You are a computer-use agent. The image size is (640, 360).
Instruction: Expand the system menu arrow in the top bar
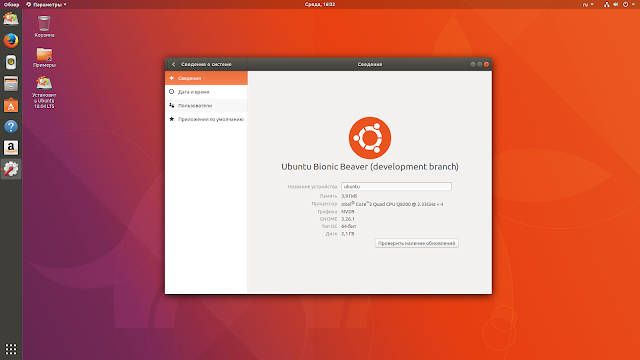coord(633,4)
